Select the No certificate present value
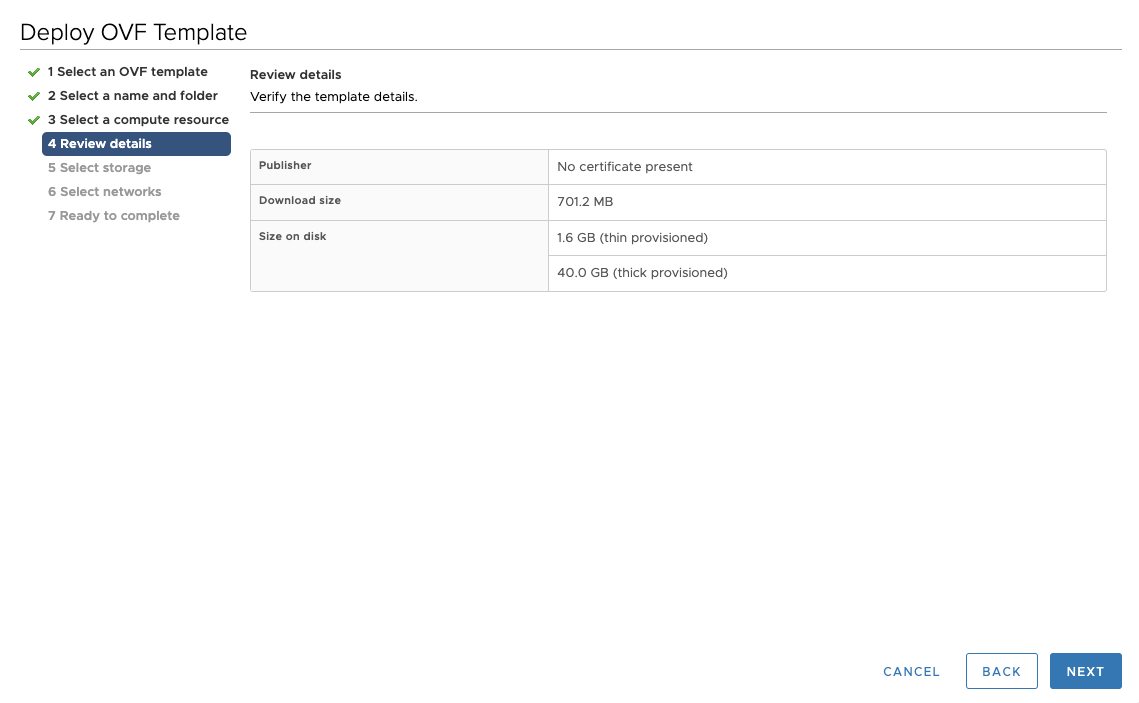 click(x=625, y=166)
